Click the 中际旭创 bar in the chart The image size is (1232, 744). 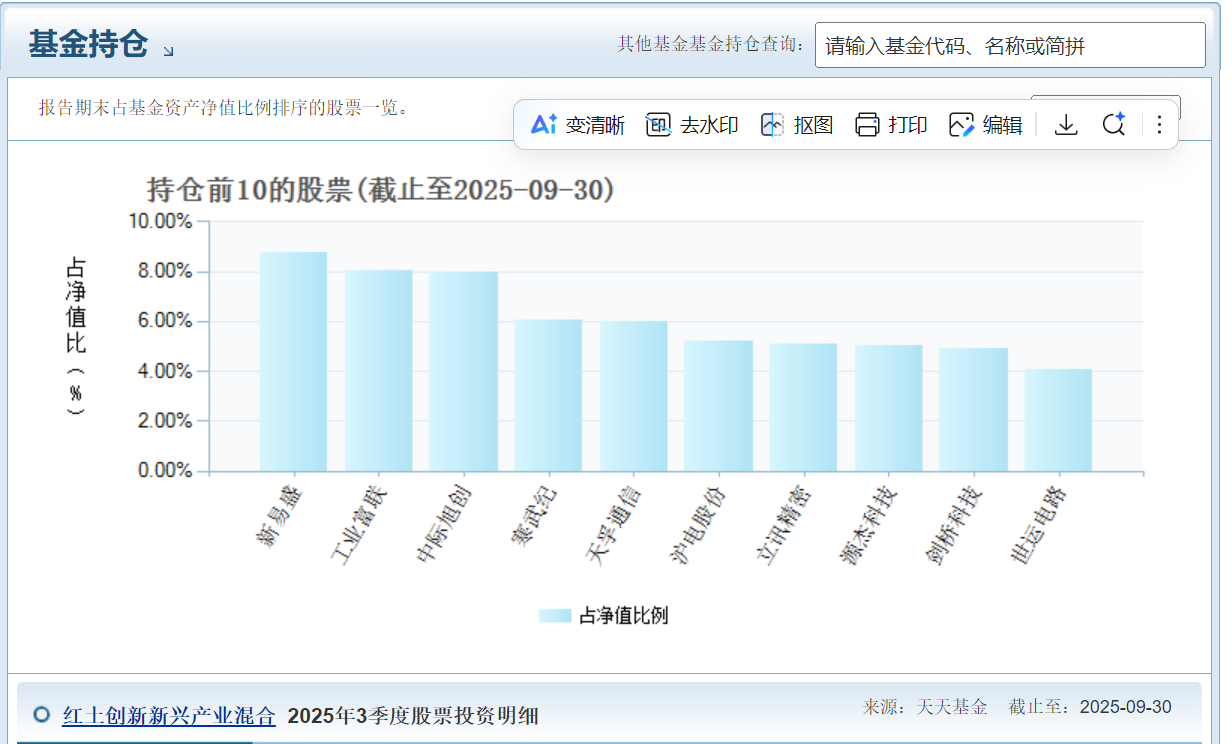click(x=463, y=371)
